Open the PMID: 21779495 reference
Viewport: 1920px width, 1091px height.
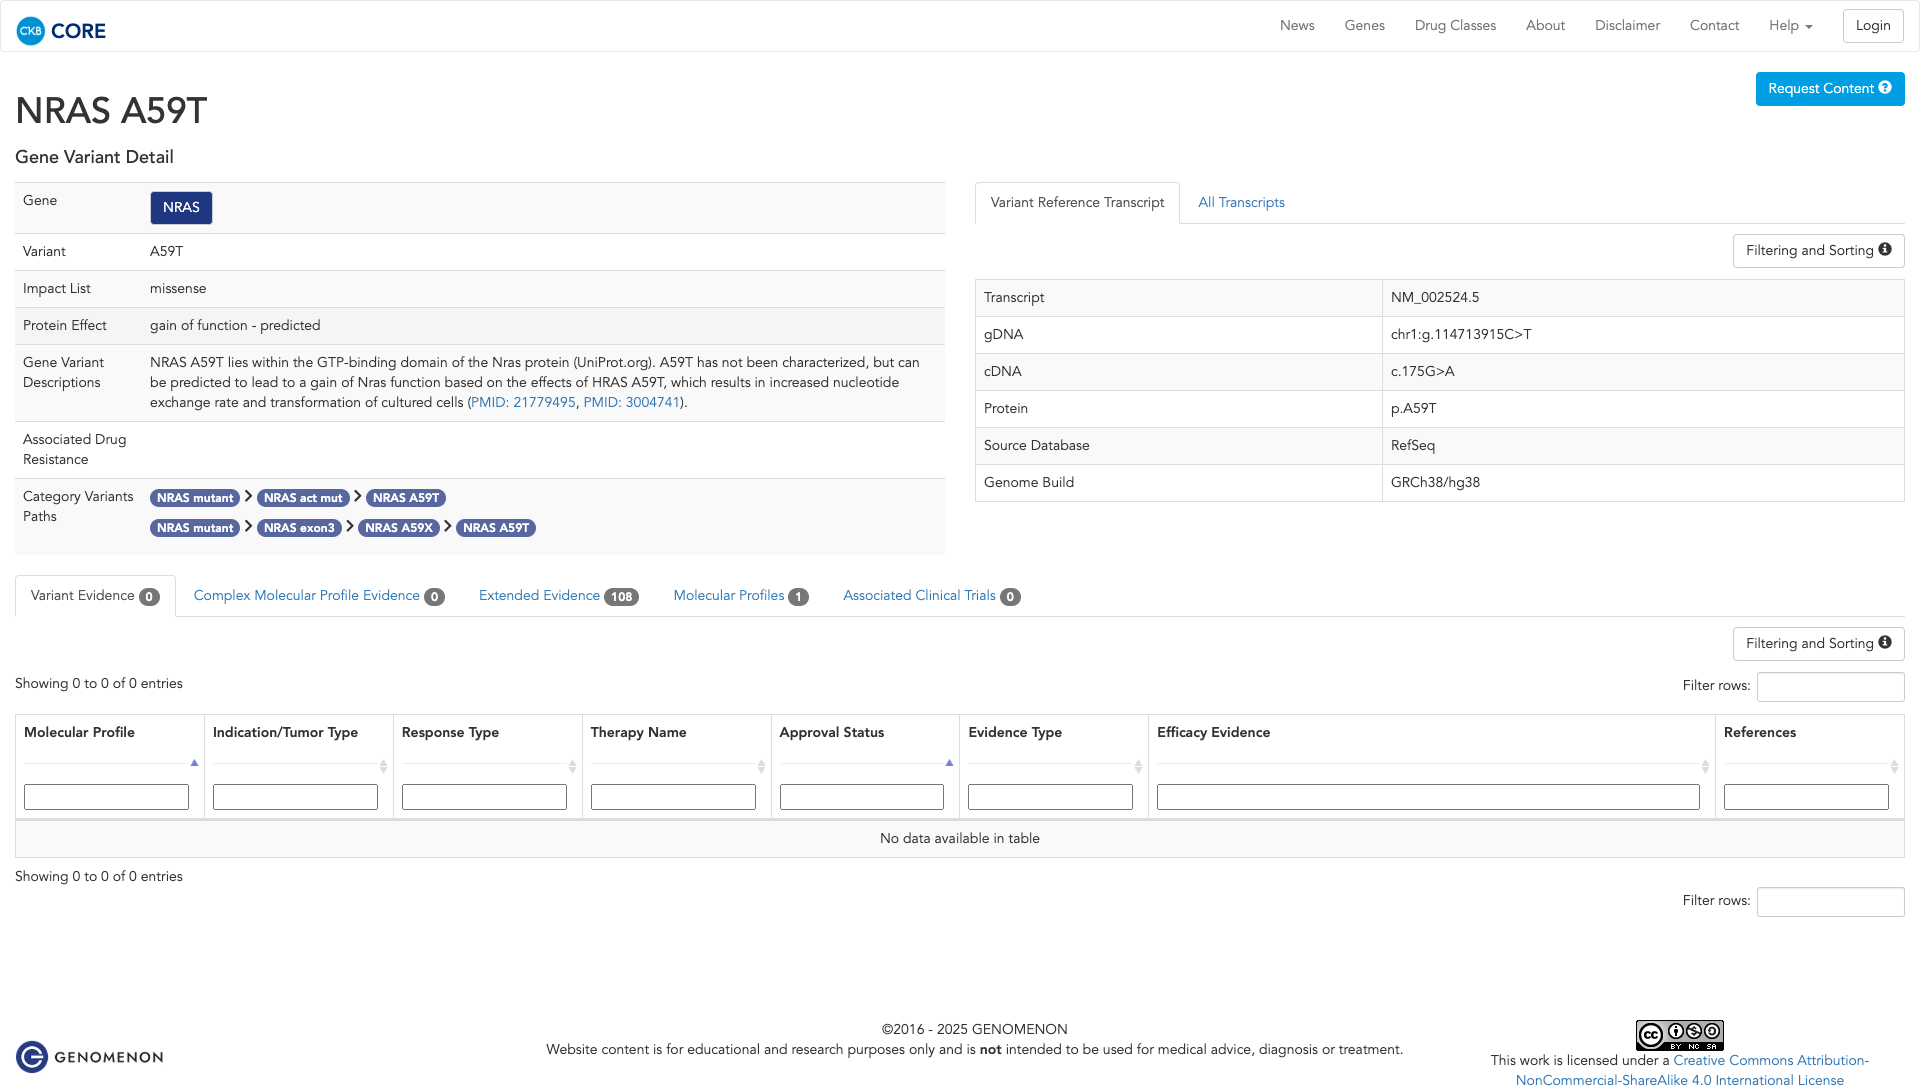[x=523, y=402]
